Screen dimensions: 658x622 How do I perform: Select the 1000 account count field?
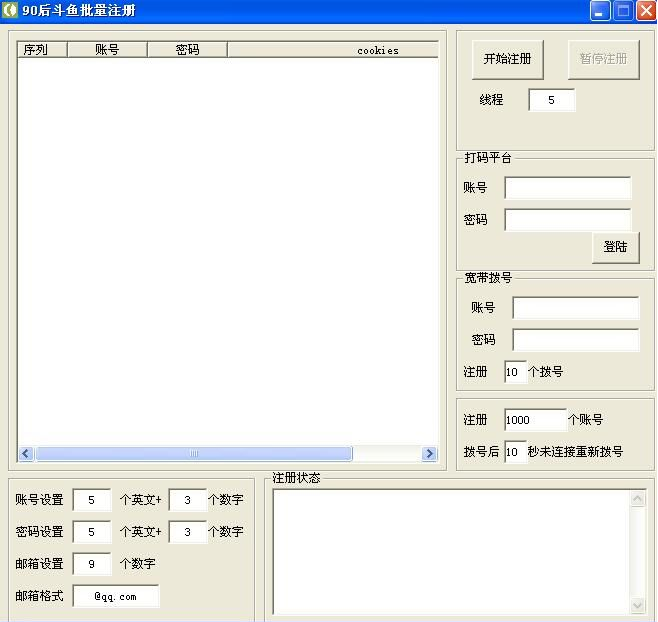[534, 420]
